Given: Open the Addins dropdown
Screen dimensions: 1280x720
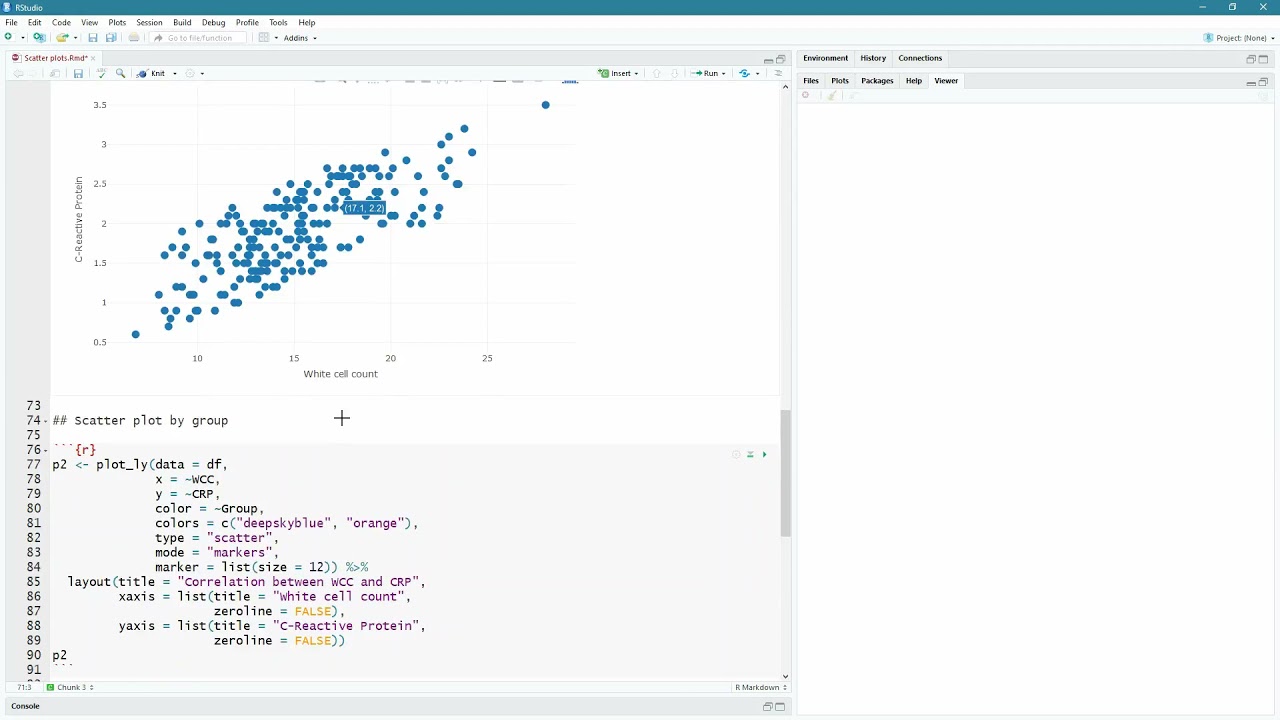Looking at the screenshot, I should point(300,38).
